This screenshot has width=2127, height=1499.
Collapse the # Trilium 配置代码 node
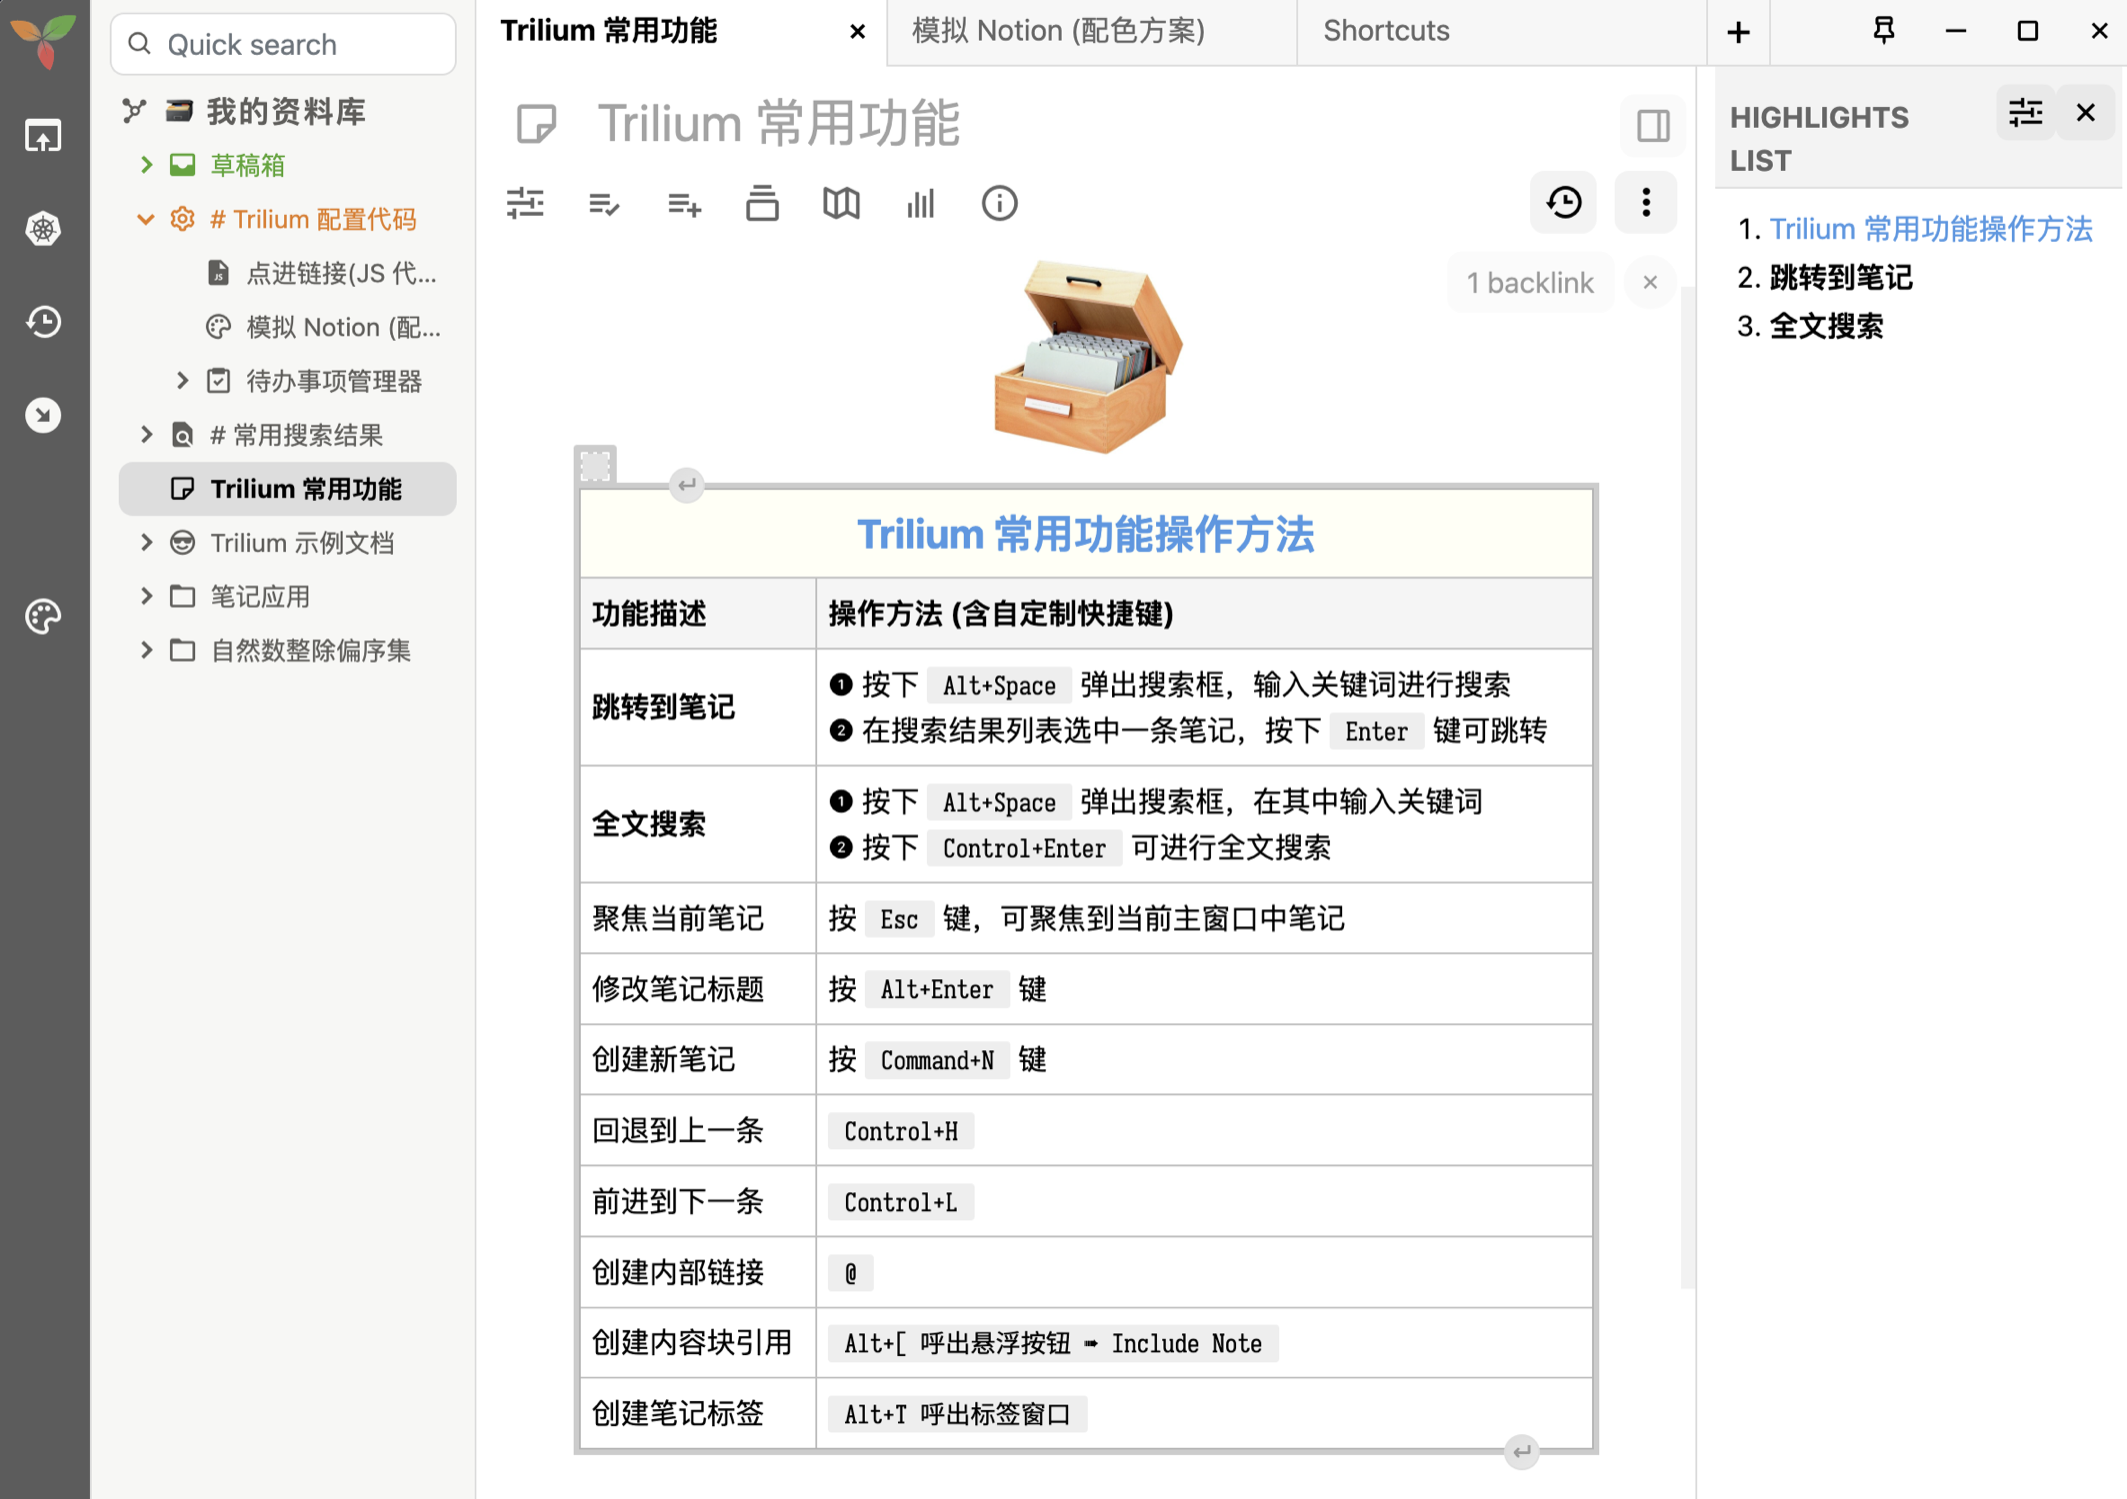click(146, 219)
